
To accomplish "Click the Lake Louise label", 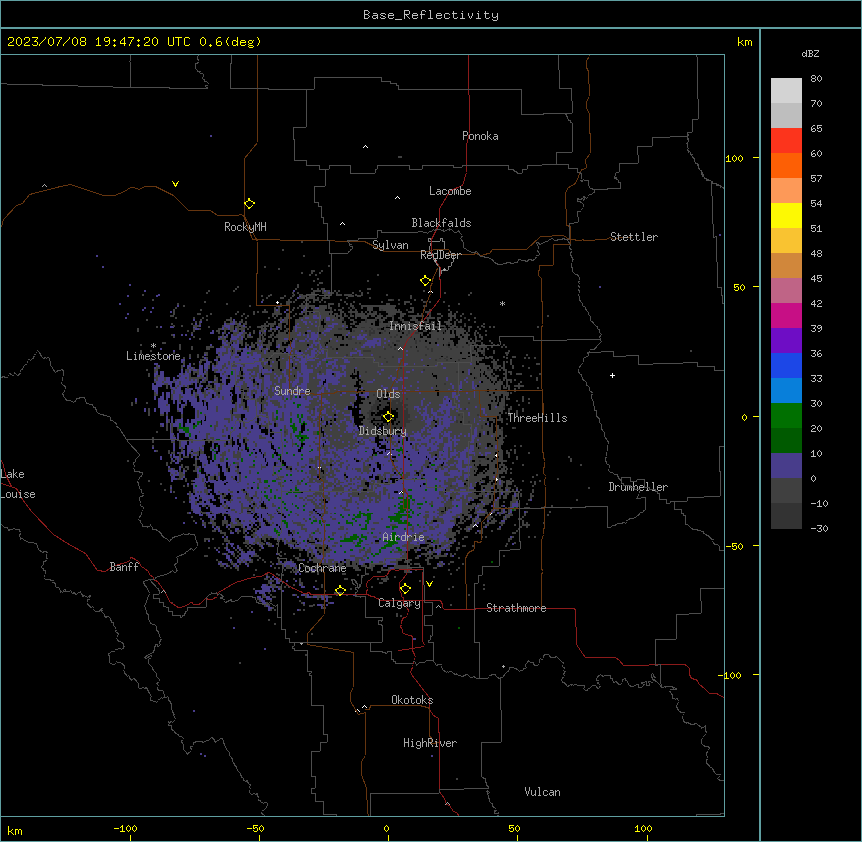I will tap(18, 484).
